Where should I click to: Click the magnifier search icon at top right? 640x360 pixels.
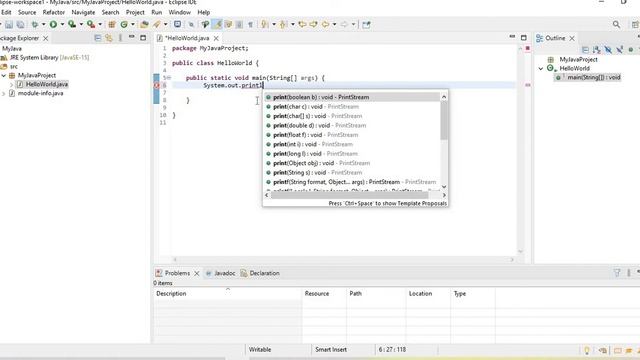pyautogui.click(x=616, y=24)
